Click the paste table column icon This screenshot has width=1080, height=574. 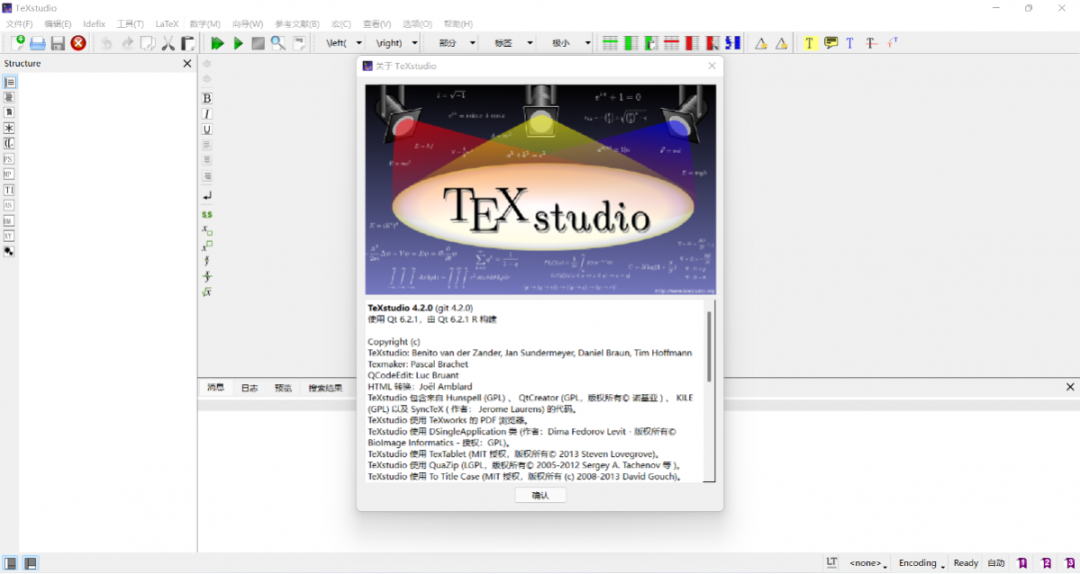pyautogui.click(x=651, y=43)
